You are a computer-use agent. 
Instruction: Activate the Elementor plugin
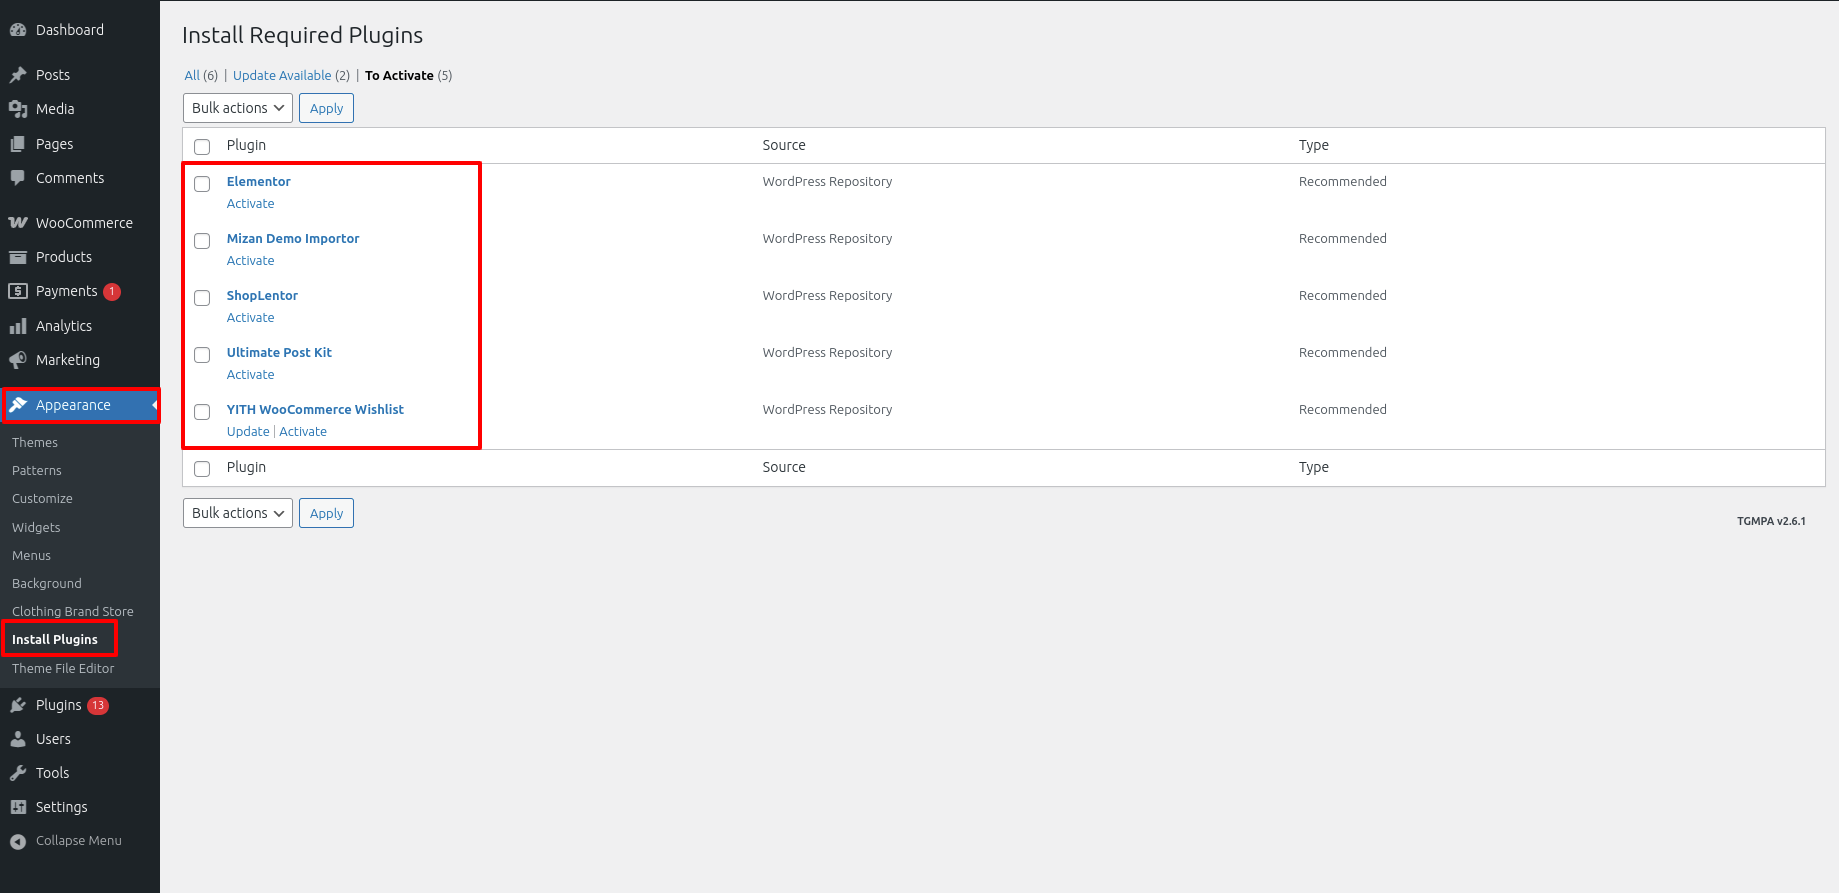tap(250, 203)
